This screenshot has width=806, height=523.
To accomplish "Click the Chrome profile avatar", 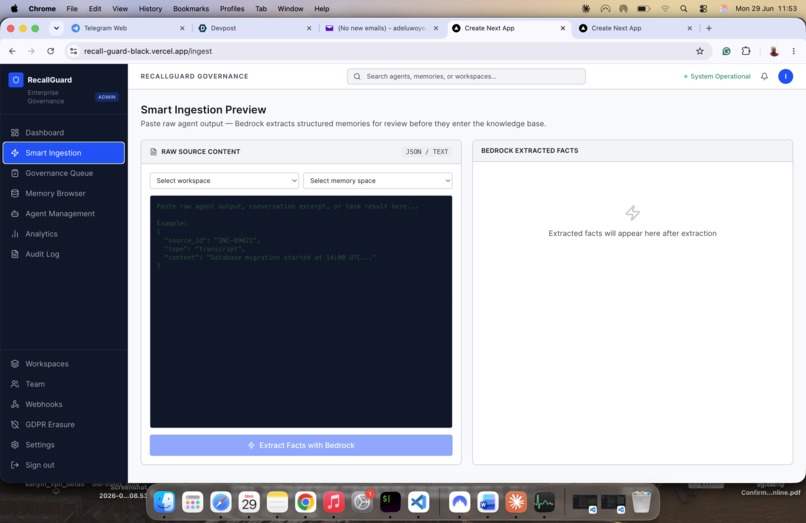I will pyautogui.click(x=774, y=51).
